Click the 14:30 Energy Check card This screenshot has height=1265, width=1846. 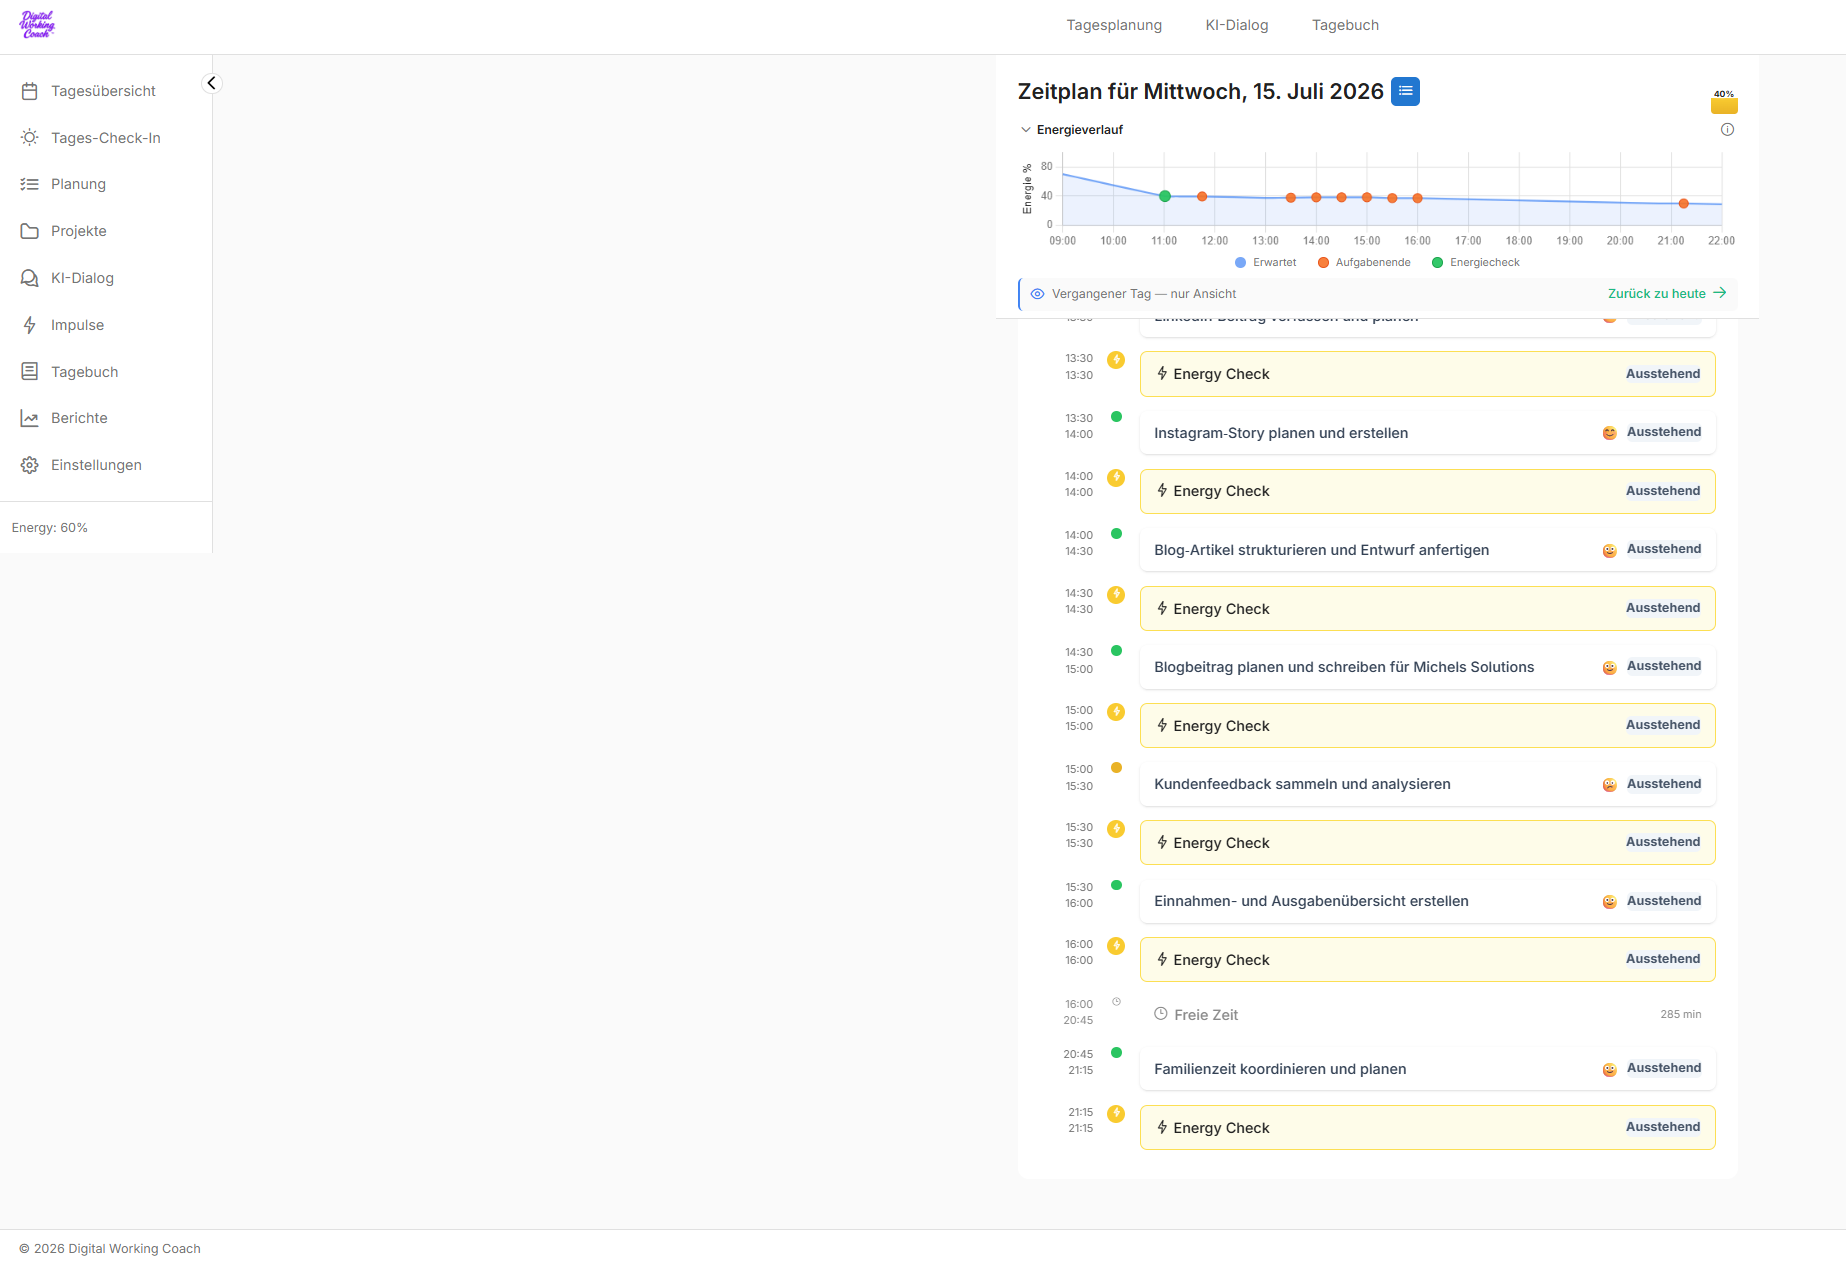tap(1427, 608)
